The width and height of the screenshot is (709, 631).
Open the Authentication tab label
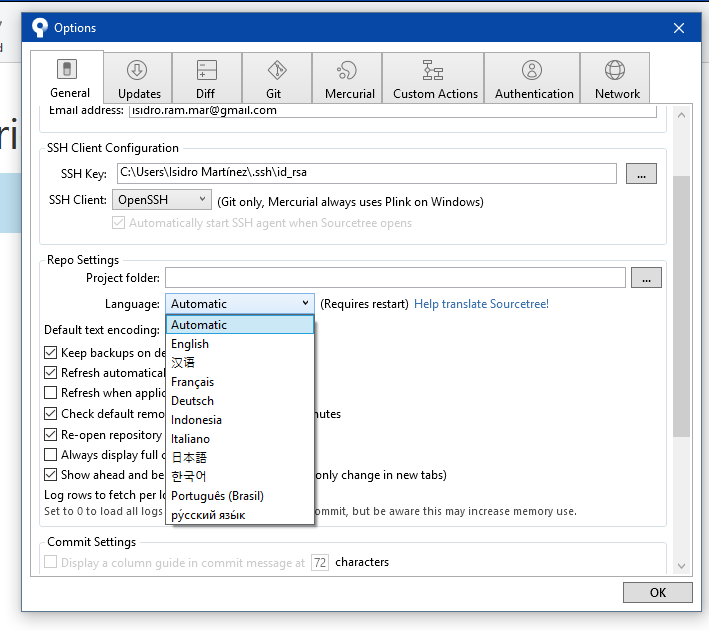pyautogui.click(x=534, y=94)
